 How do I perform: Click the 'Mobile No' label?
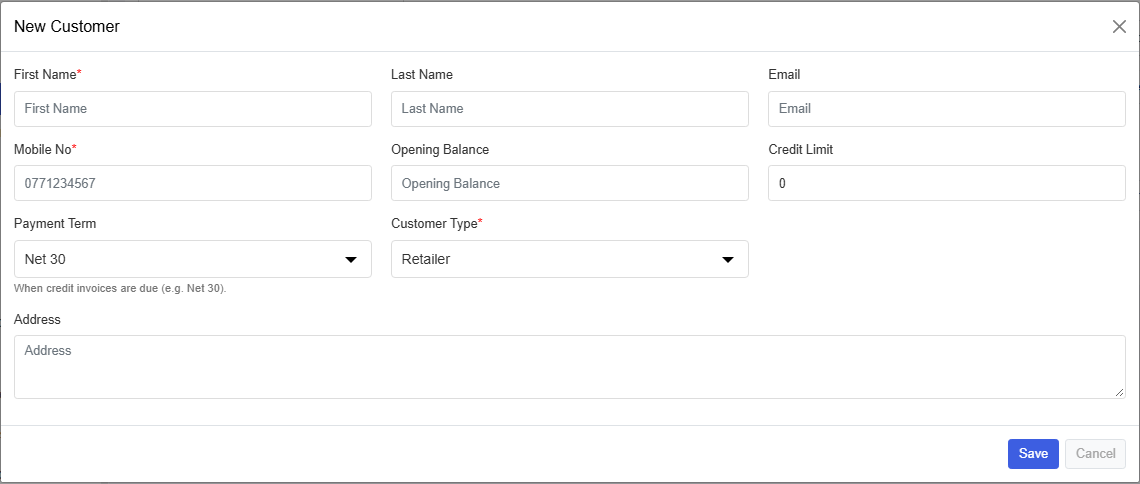pos(43,149)
